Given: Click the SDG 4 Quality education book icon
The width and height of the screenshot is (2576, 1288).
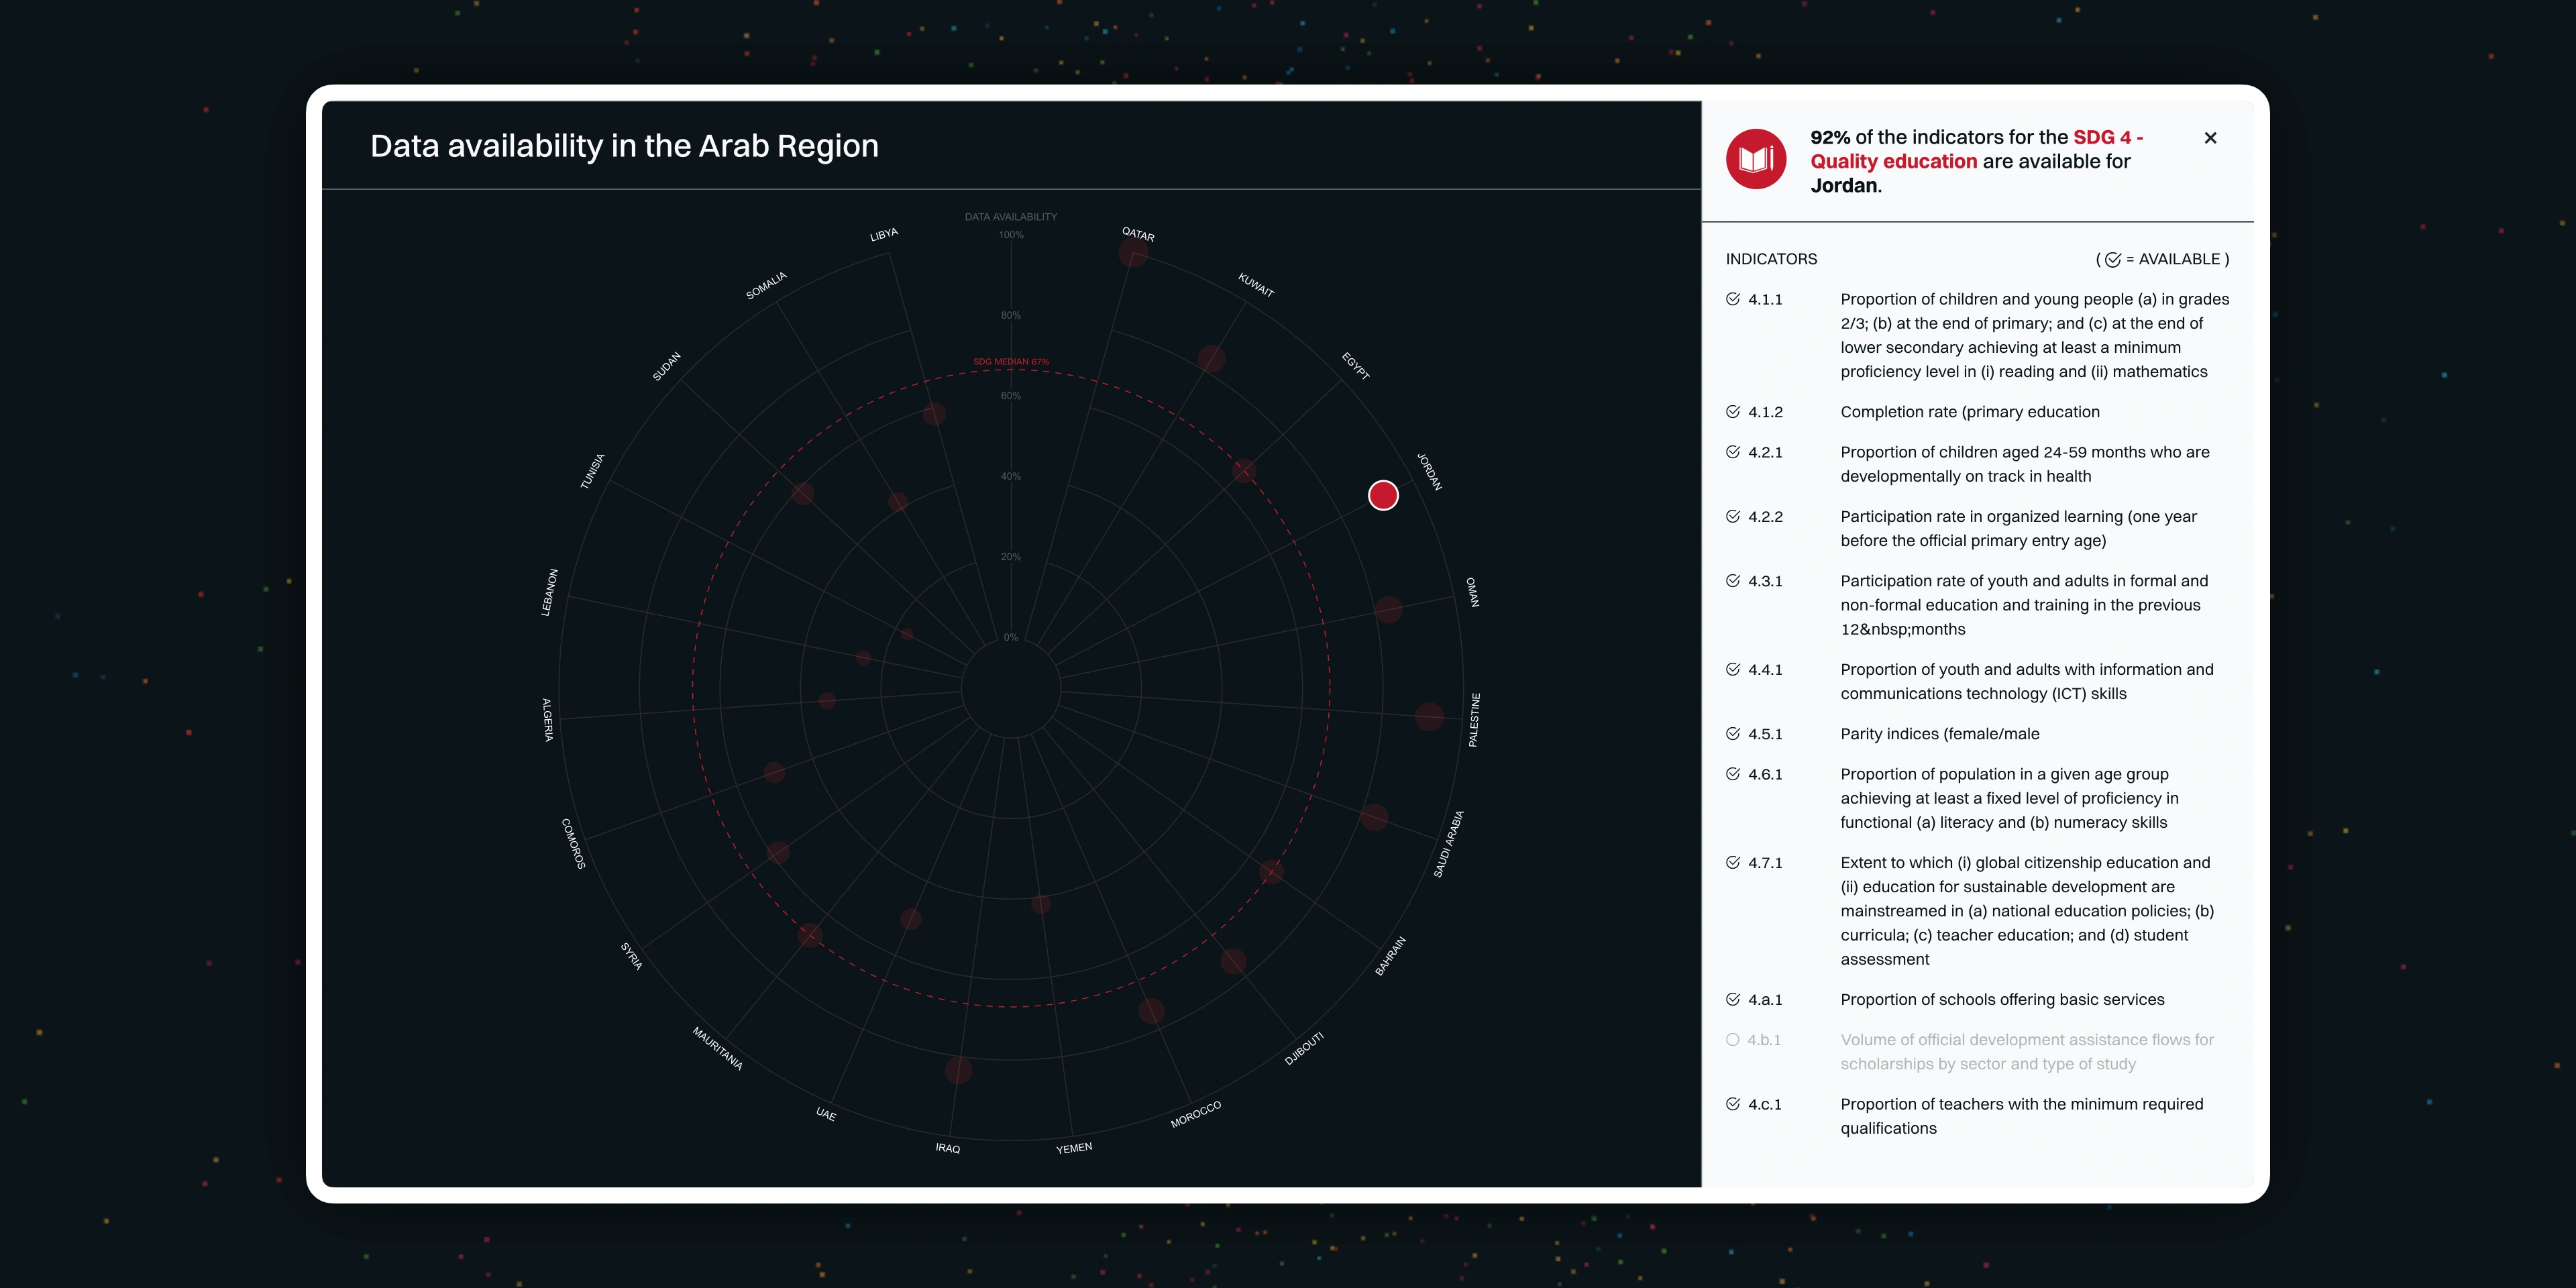Looking at the screenshot, I should click(x=1755, y=159).
